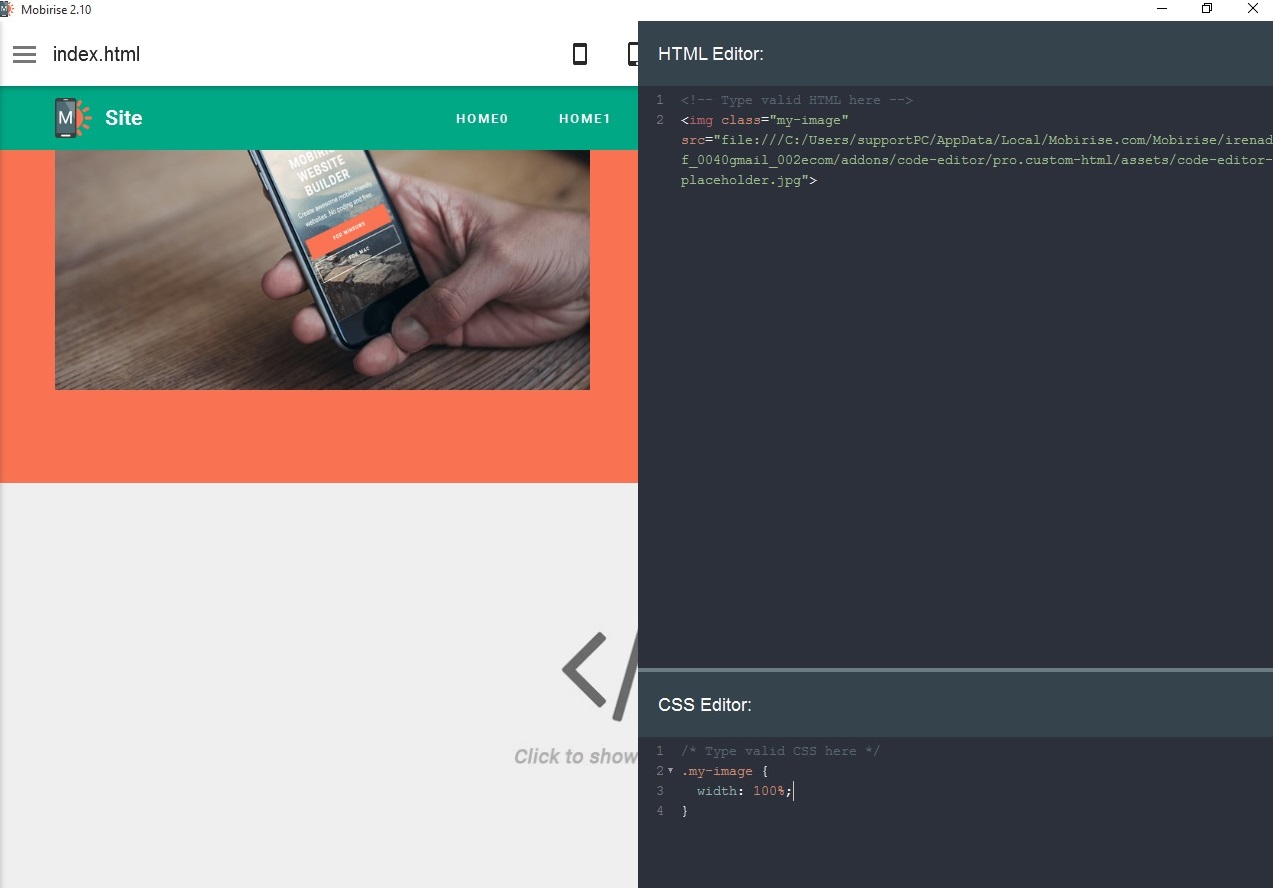The width and height of the screenshot is (1273, 888).
Task: Collapse the .my-image rule using the fold arrow
Action: [670, 771]
